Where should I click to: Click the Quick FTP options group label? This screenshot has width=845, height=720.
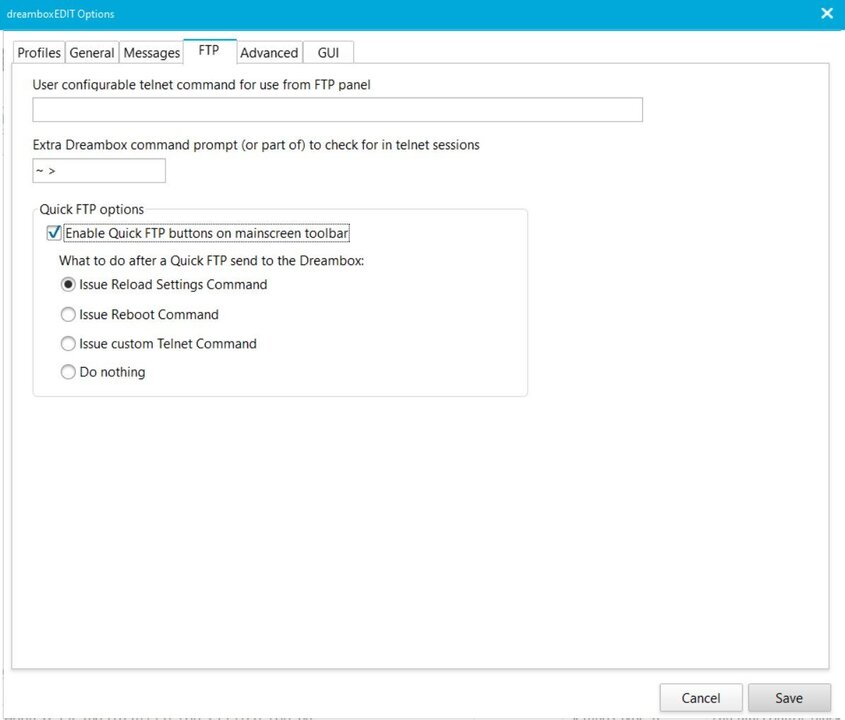coord(92,210)
